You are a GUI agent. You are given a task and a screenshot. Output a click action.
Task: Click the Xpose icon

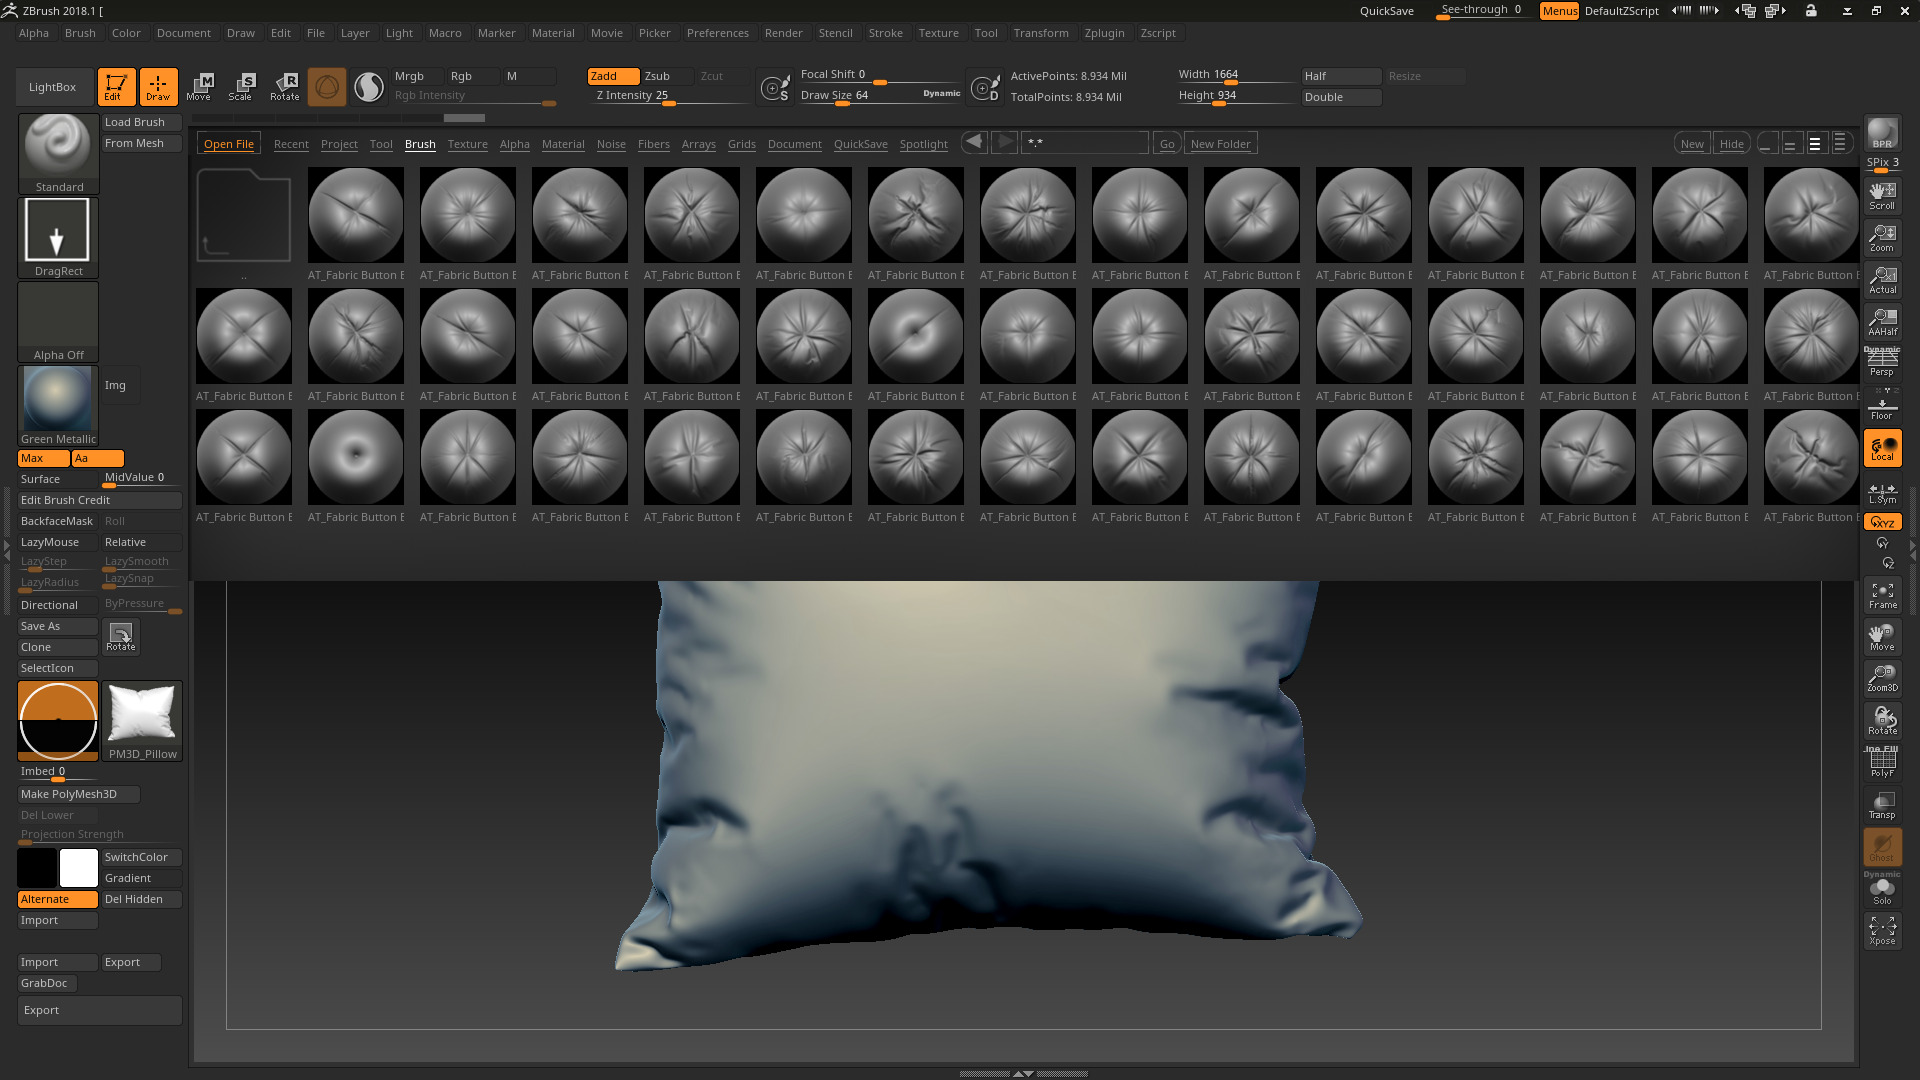pos(1882,931)
